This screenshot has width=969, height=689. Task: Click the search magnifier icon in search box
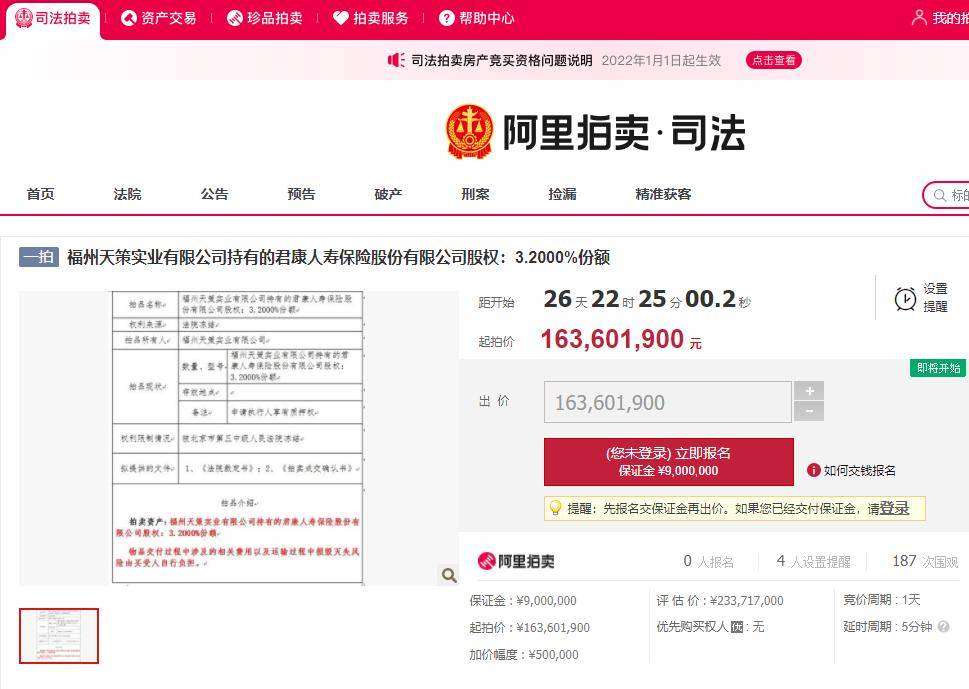pyautogui.click(x=940, y=195)
